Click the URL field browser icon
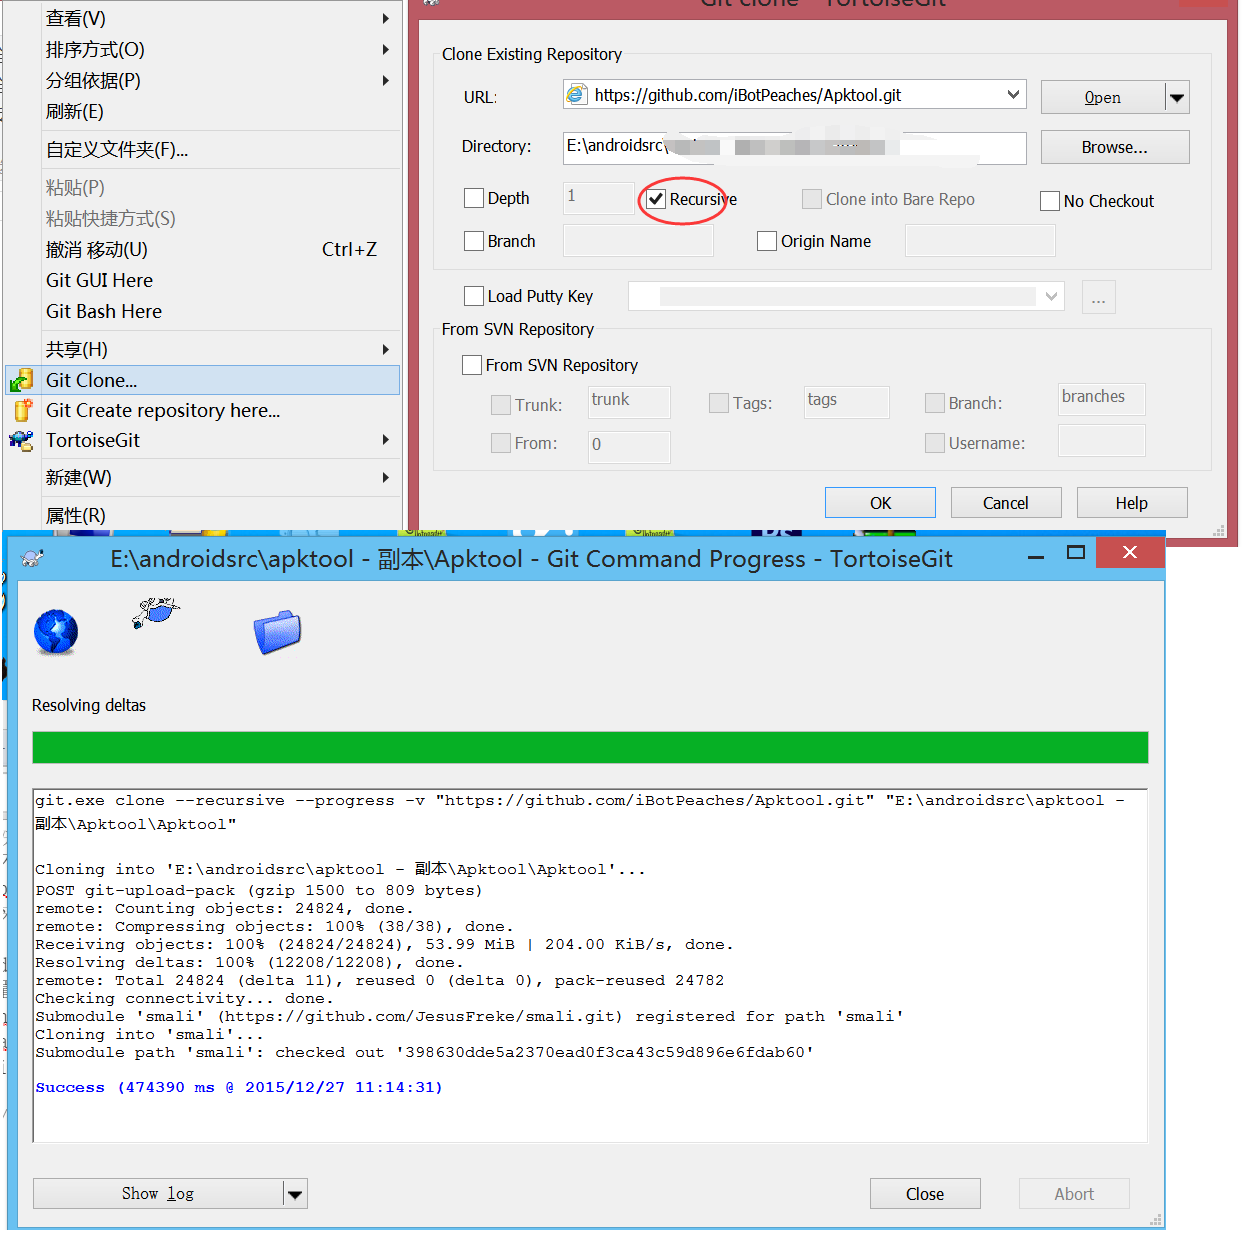 (x=577, y=95)
